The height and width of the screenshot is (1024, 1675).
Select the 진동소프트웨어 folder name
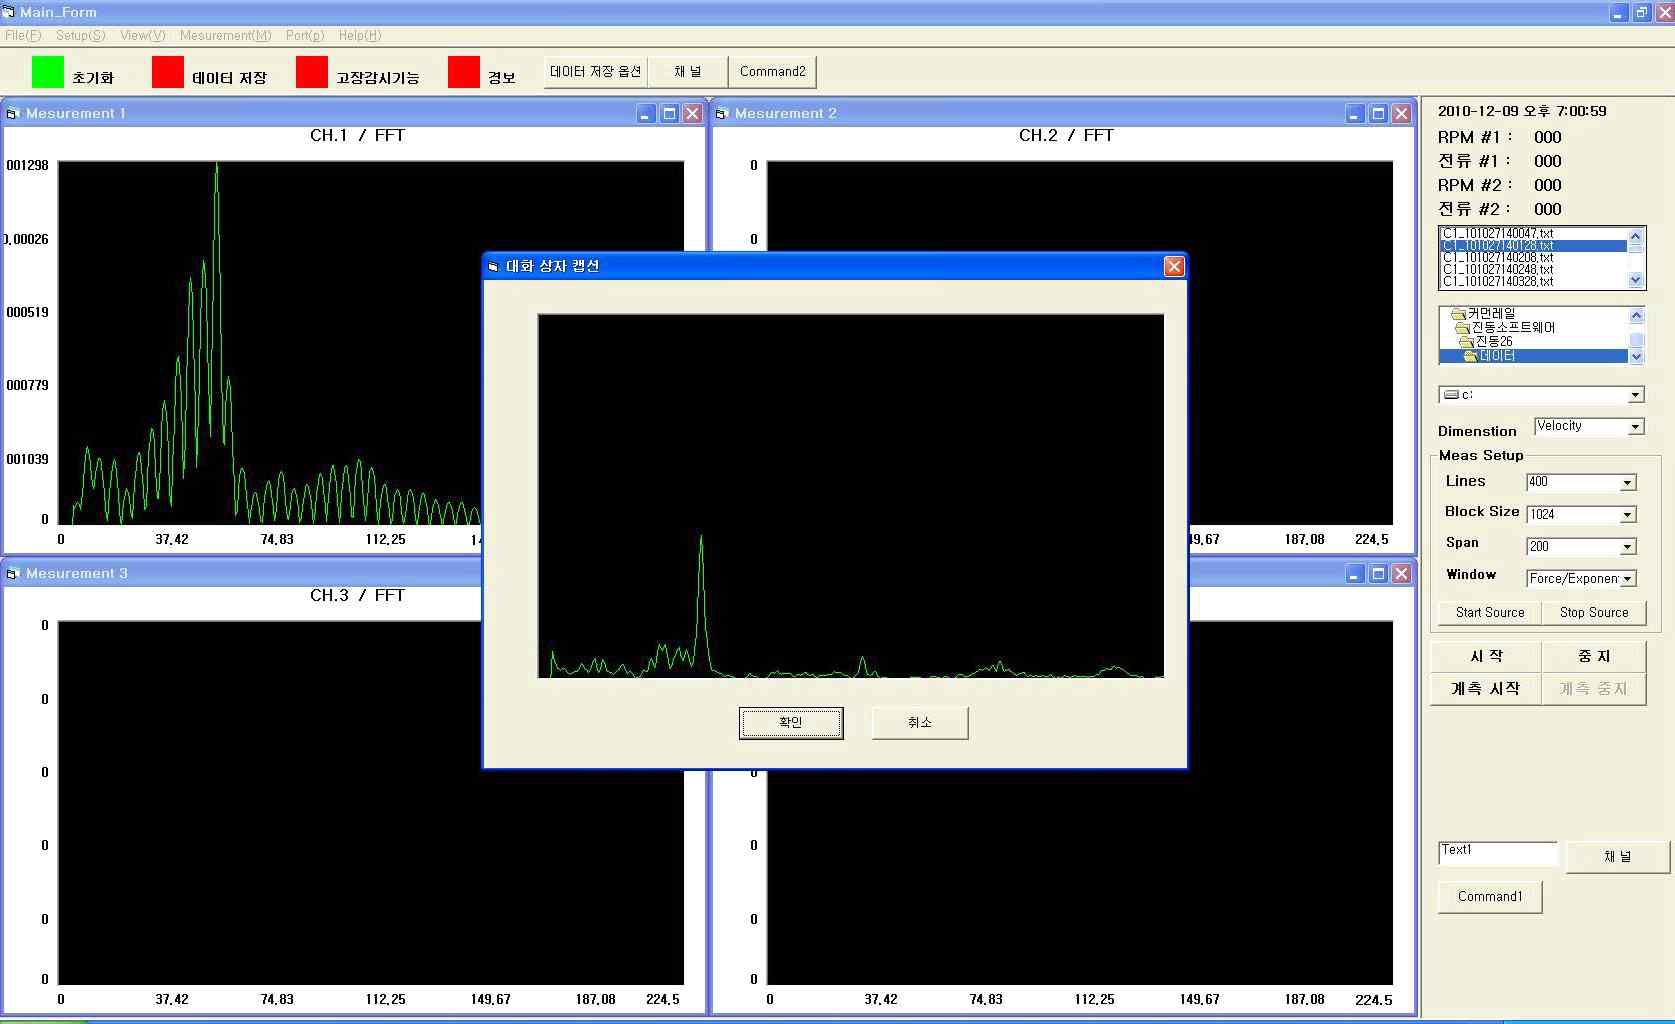tap(1513, 328)
